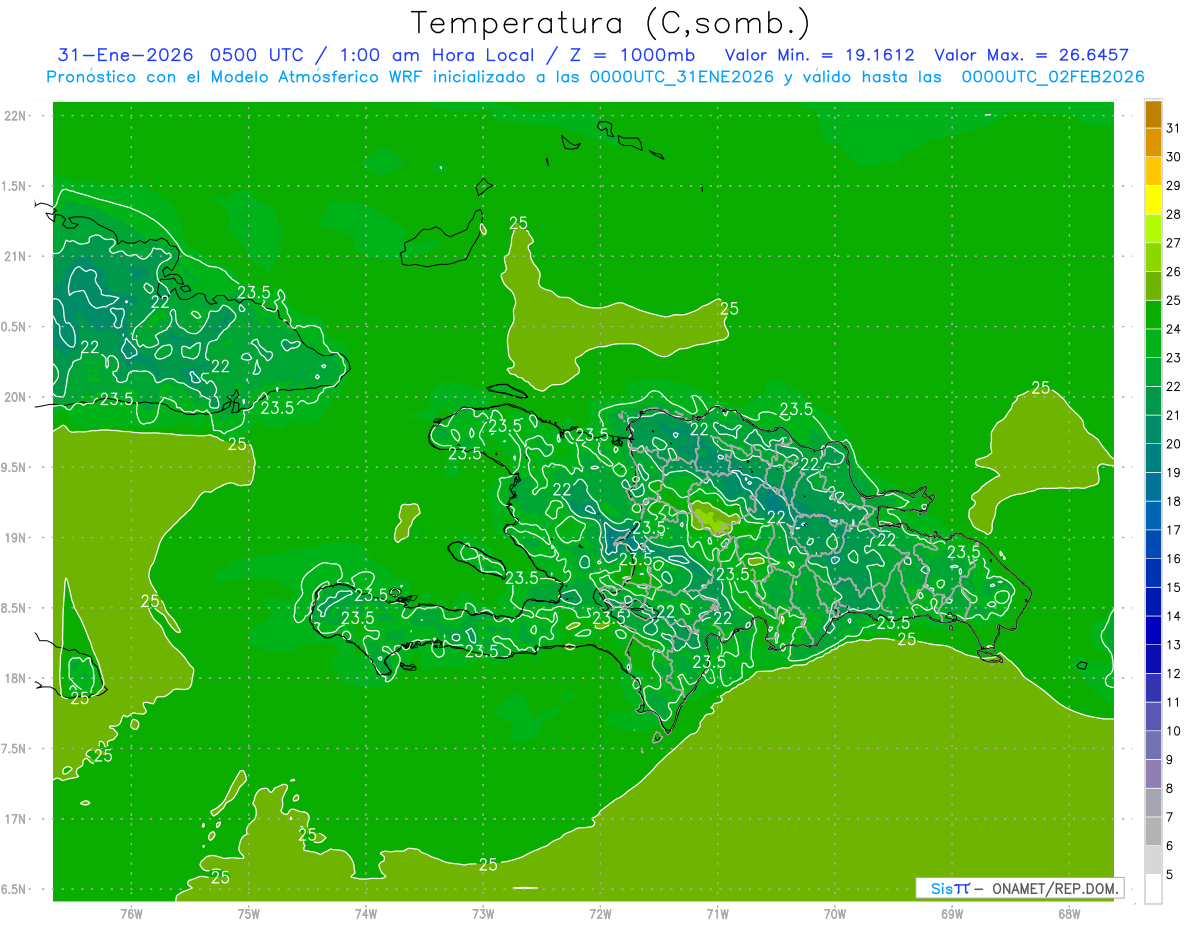Image resolution: width=1200 pixels, height=927 pixels.
Task: Click latitude axis label '19N'
Action: pyautogui.click(x=15, y=538)
